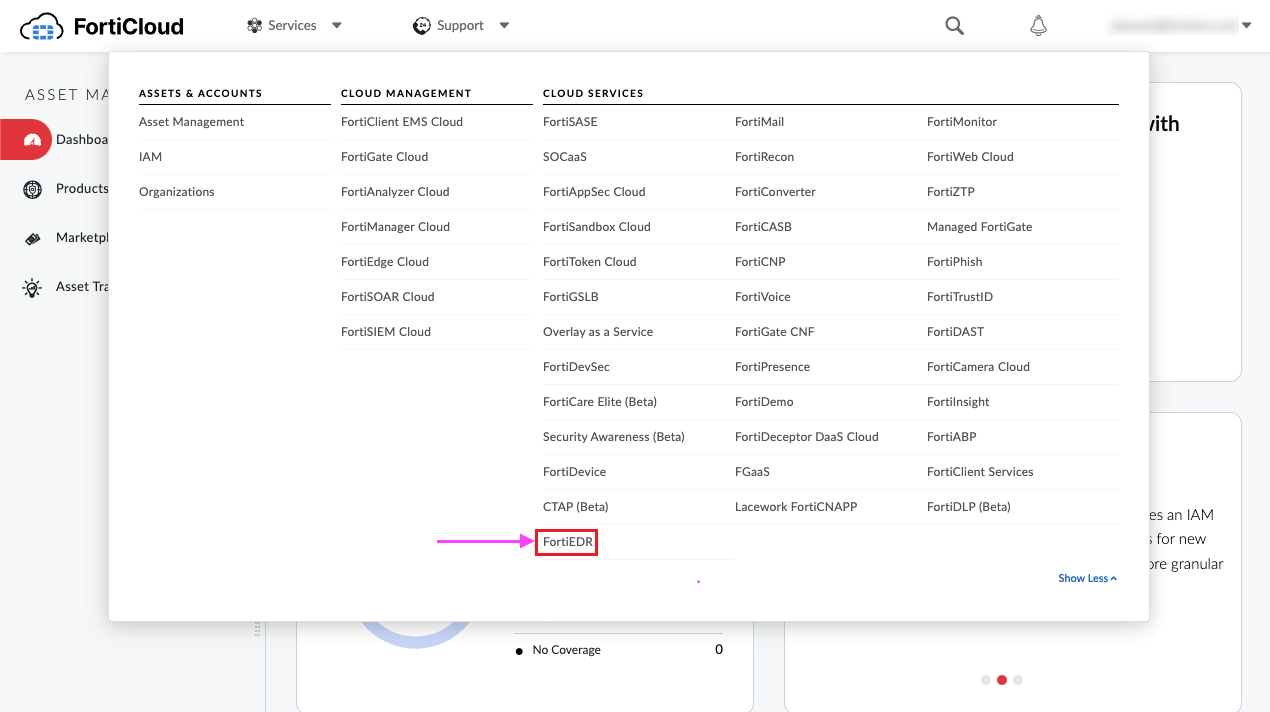Click the Products sidebar icon

click(33, 189)
